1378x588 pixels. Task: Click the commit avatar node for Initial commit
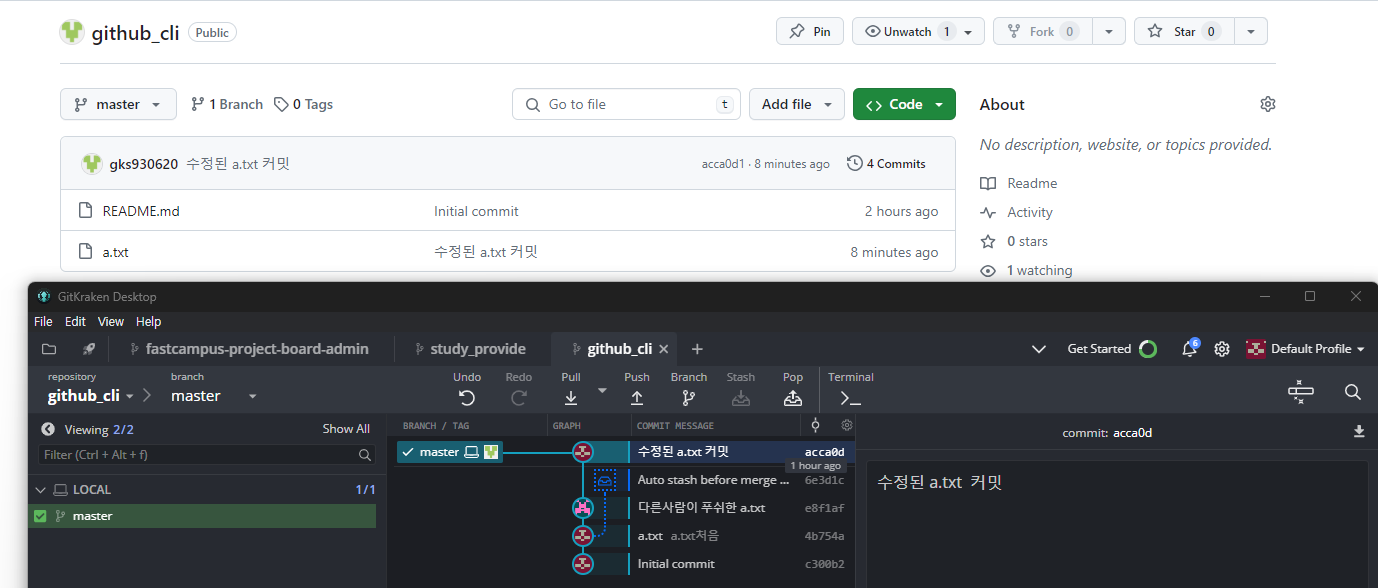583,564
